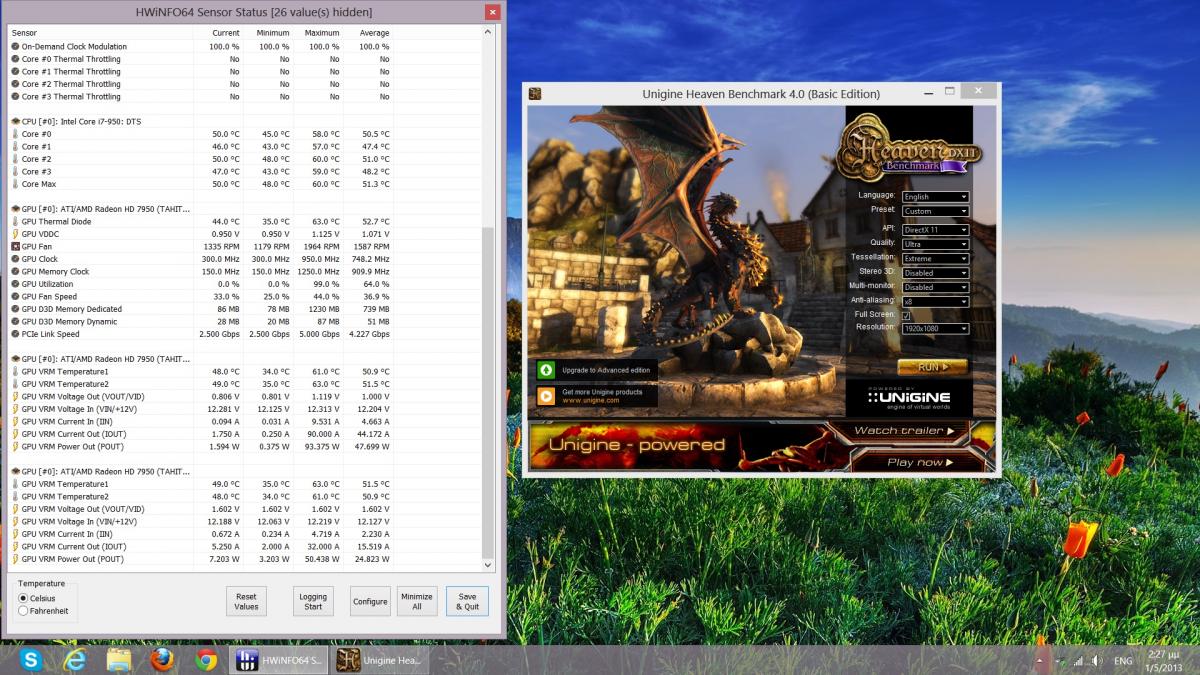
Task: Select the GPU VRM Power Out 47.699 W value
Action: point(370,447)
